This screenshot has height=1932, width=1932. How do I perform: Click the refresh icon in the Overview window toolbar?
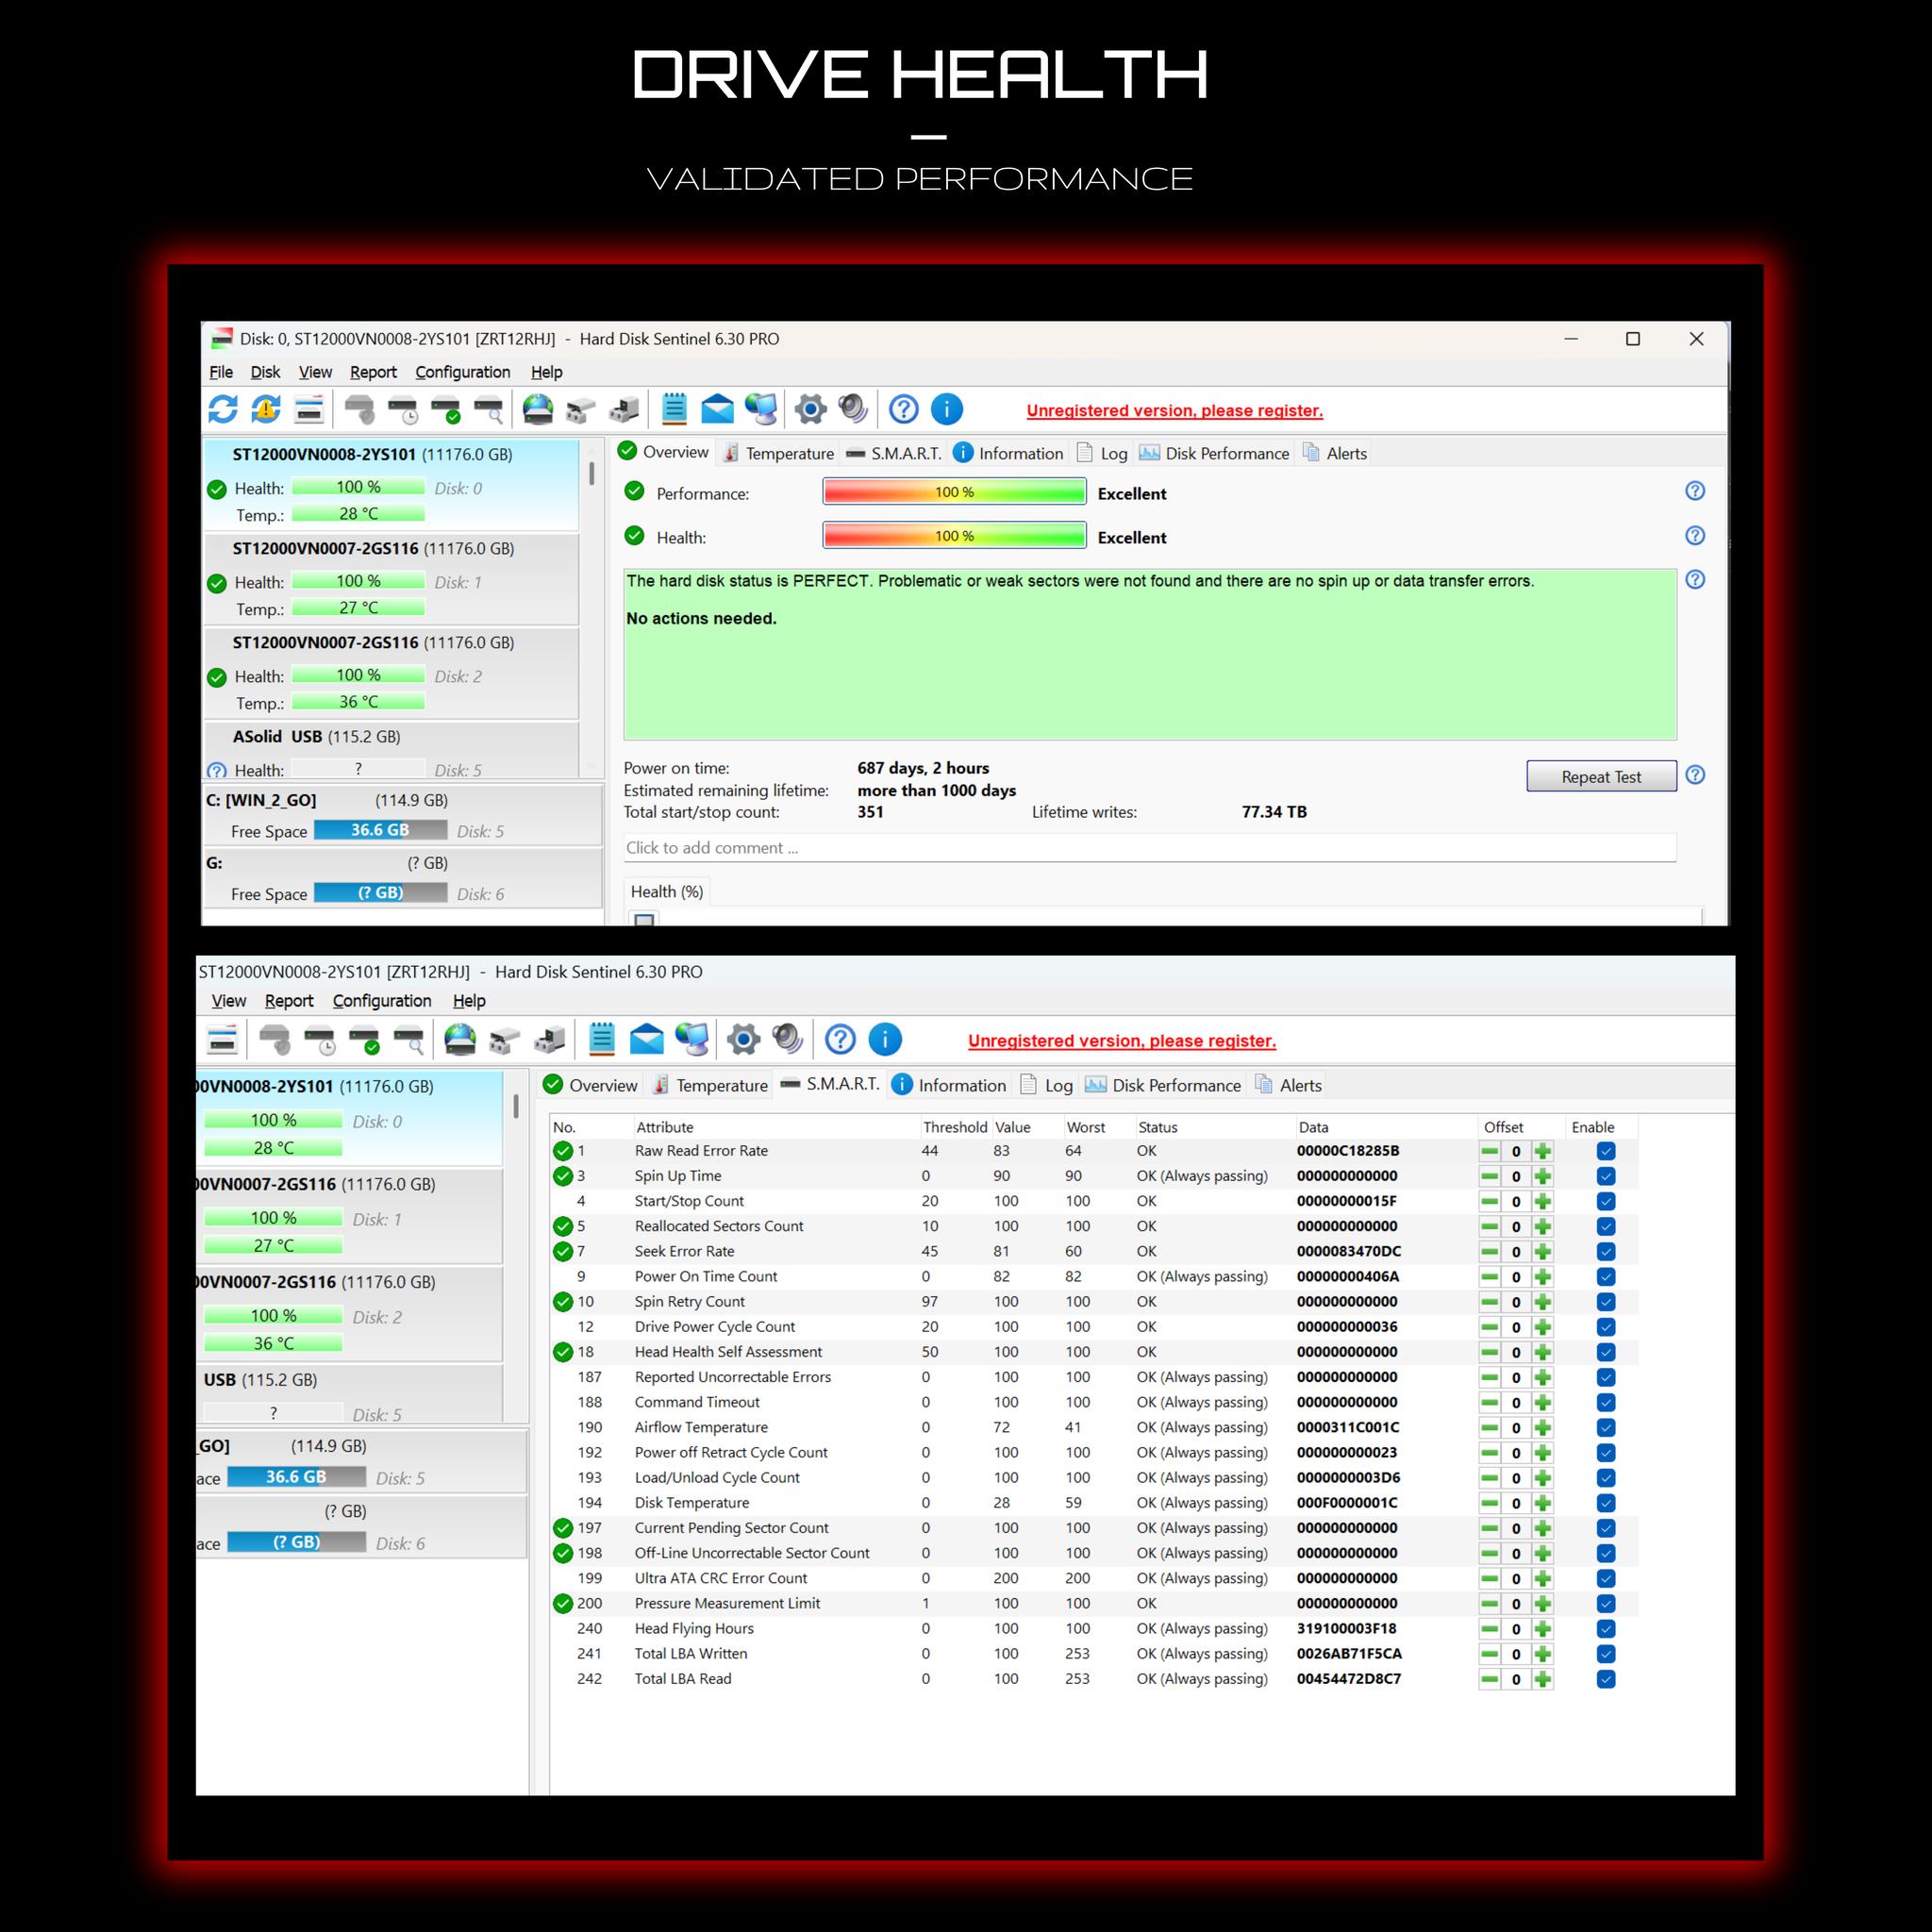pyautogui.click(x=223, y=409)
